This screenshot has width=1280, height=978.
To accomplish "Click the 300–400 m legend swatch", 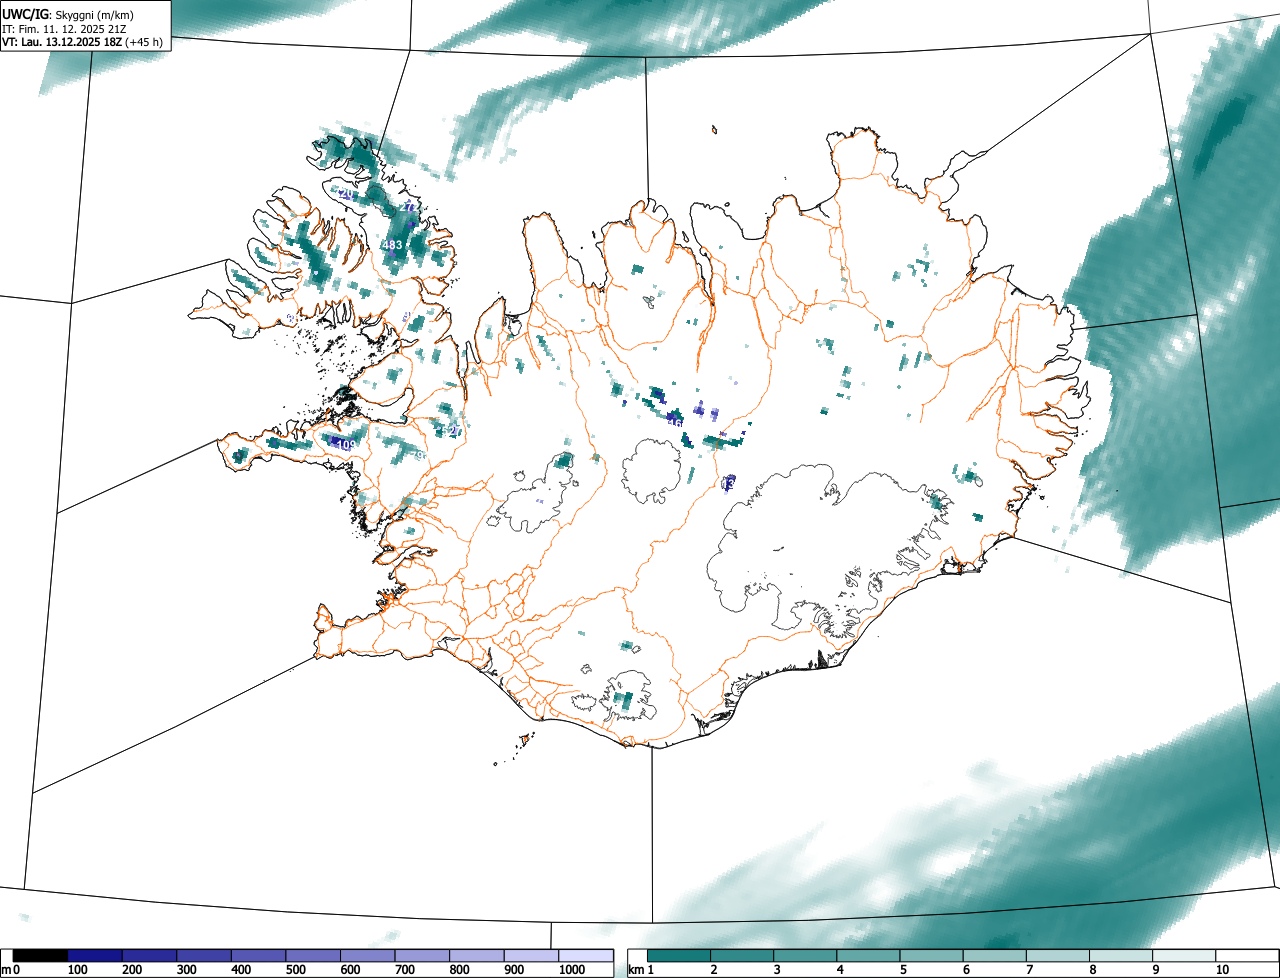I will [x=204, y=955].
